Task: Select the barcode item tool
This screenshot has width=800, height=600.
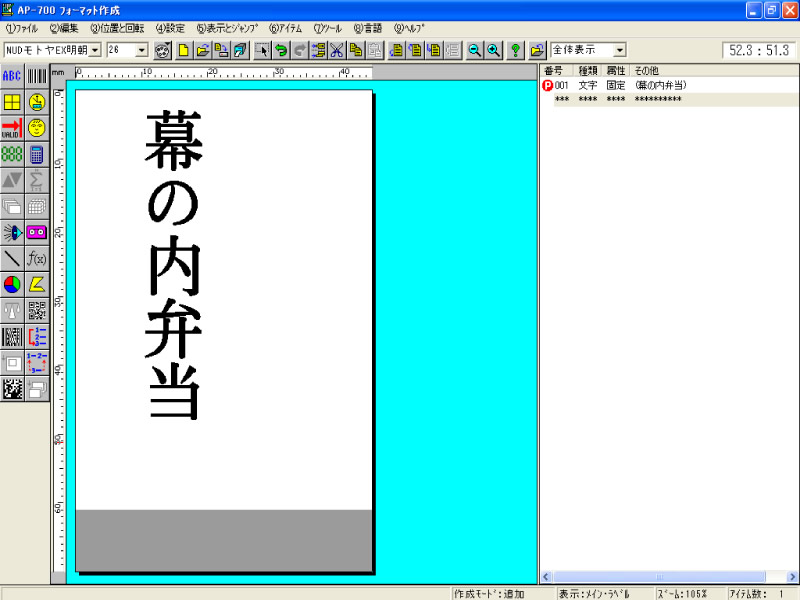Action: (37, 76)
